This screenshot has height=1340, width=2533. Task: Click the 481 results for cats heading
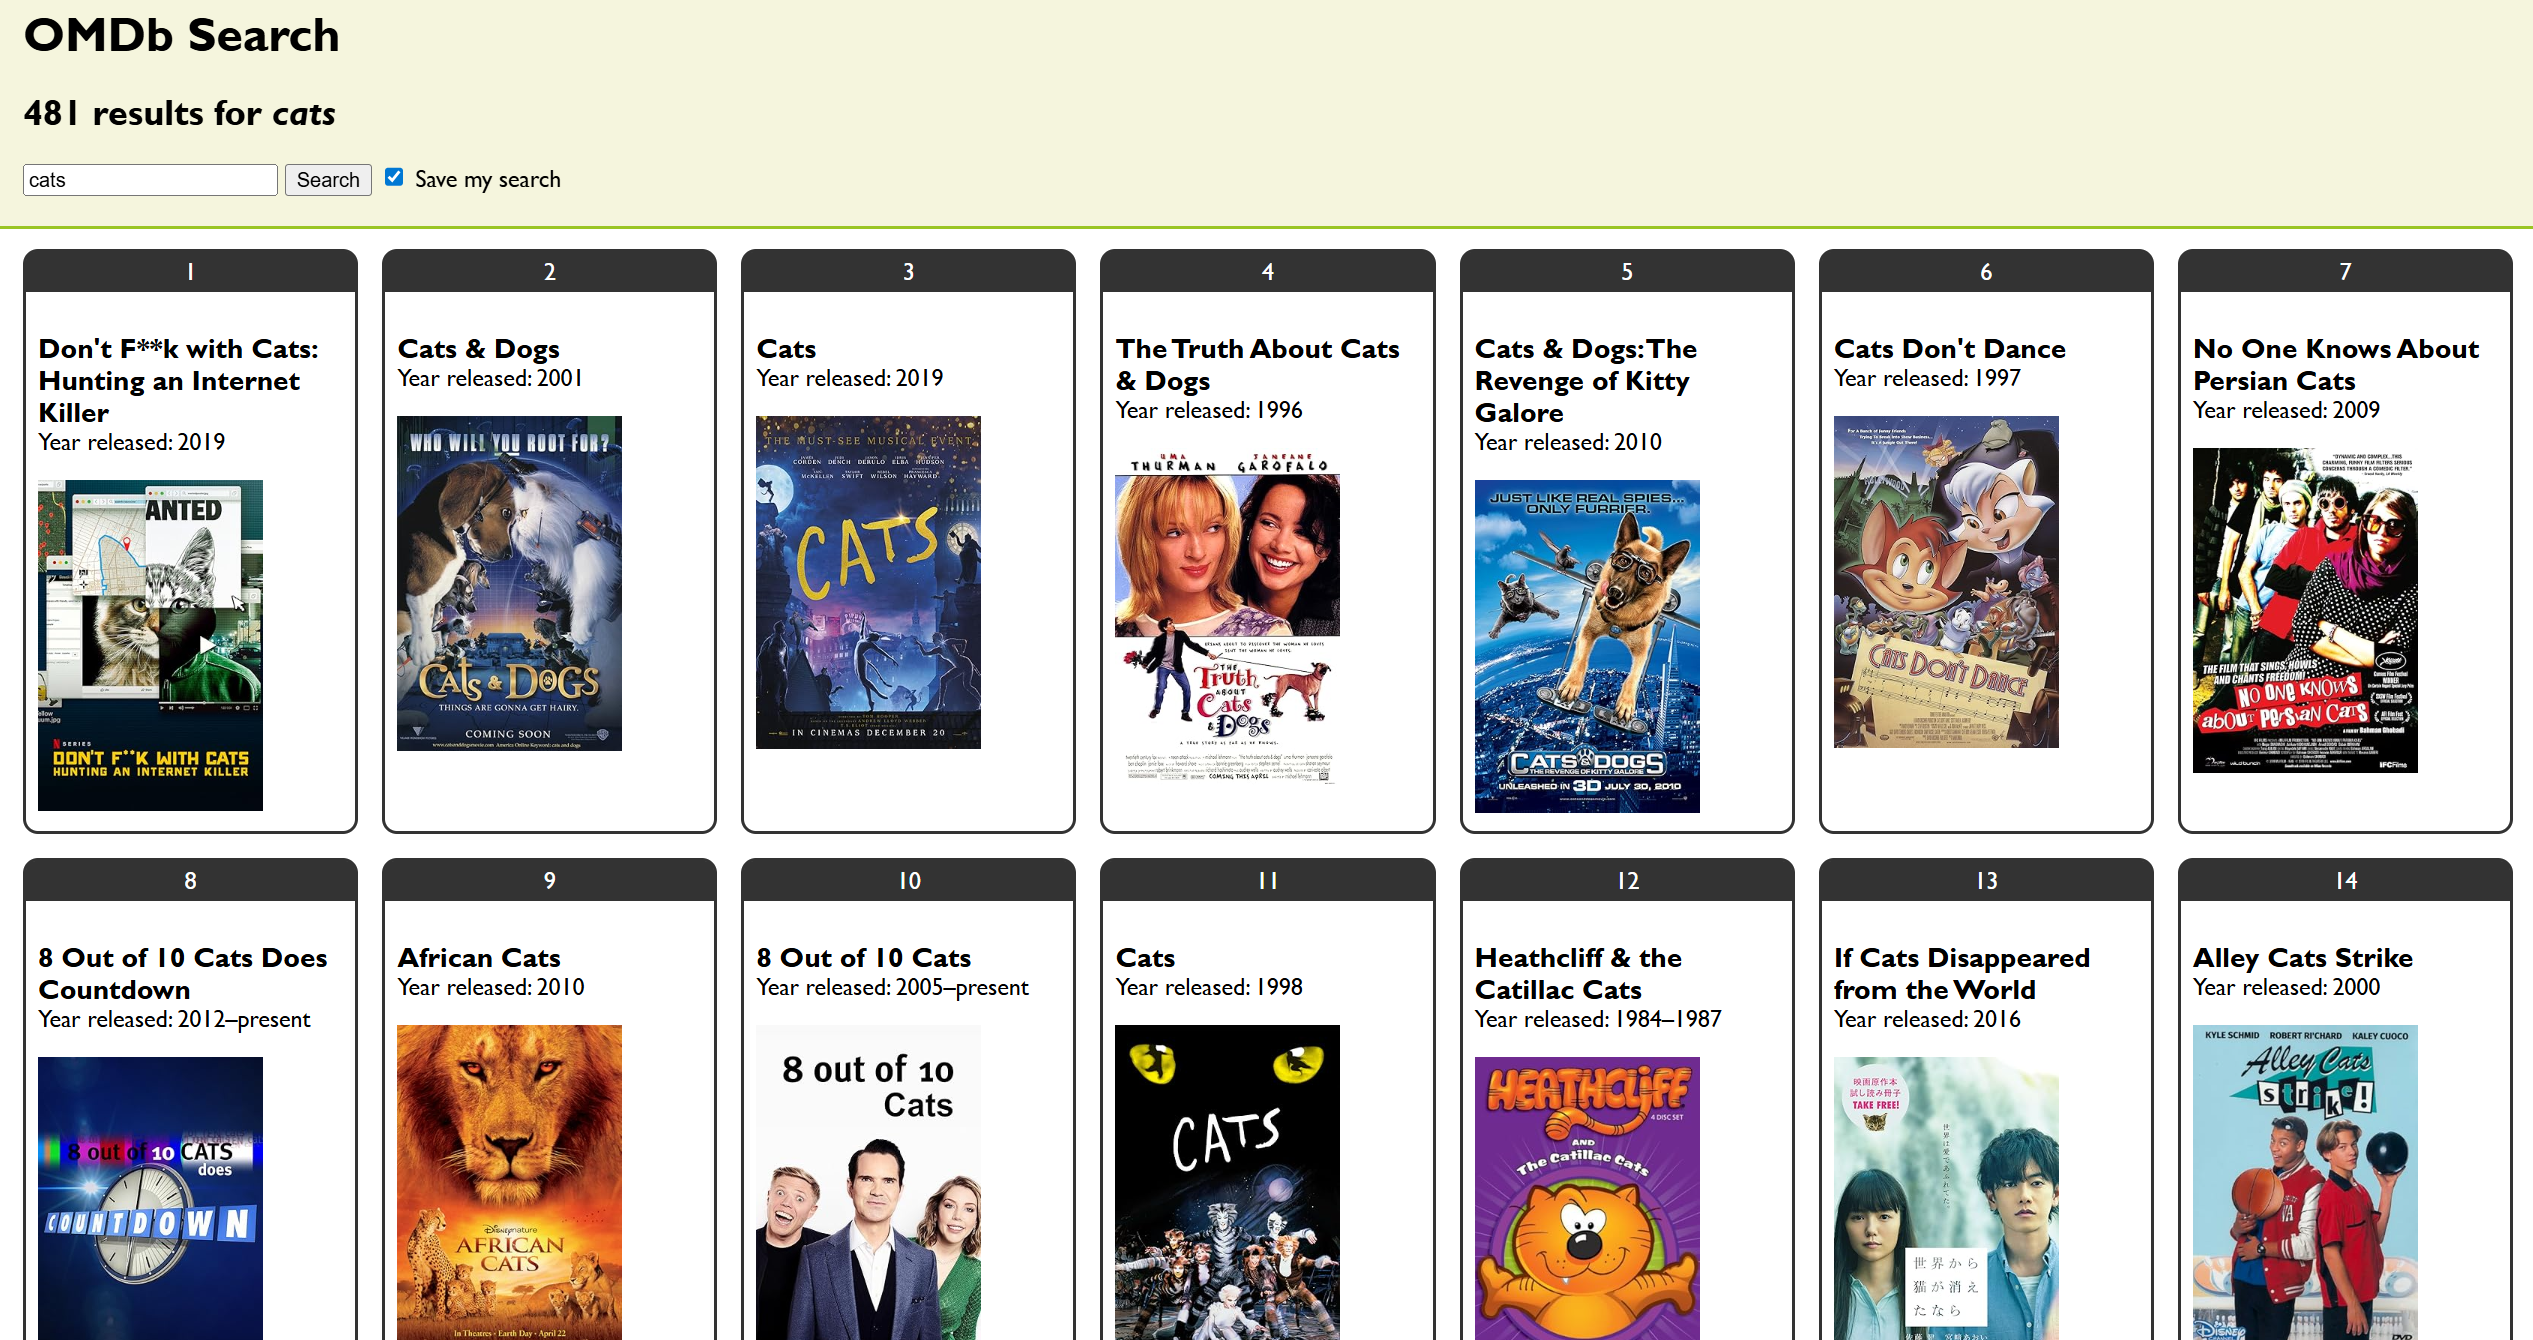pyautogui.click(x=180, y=113)
